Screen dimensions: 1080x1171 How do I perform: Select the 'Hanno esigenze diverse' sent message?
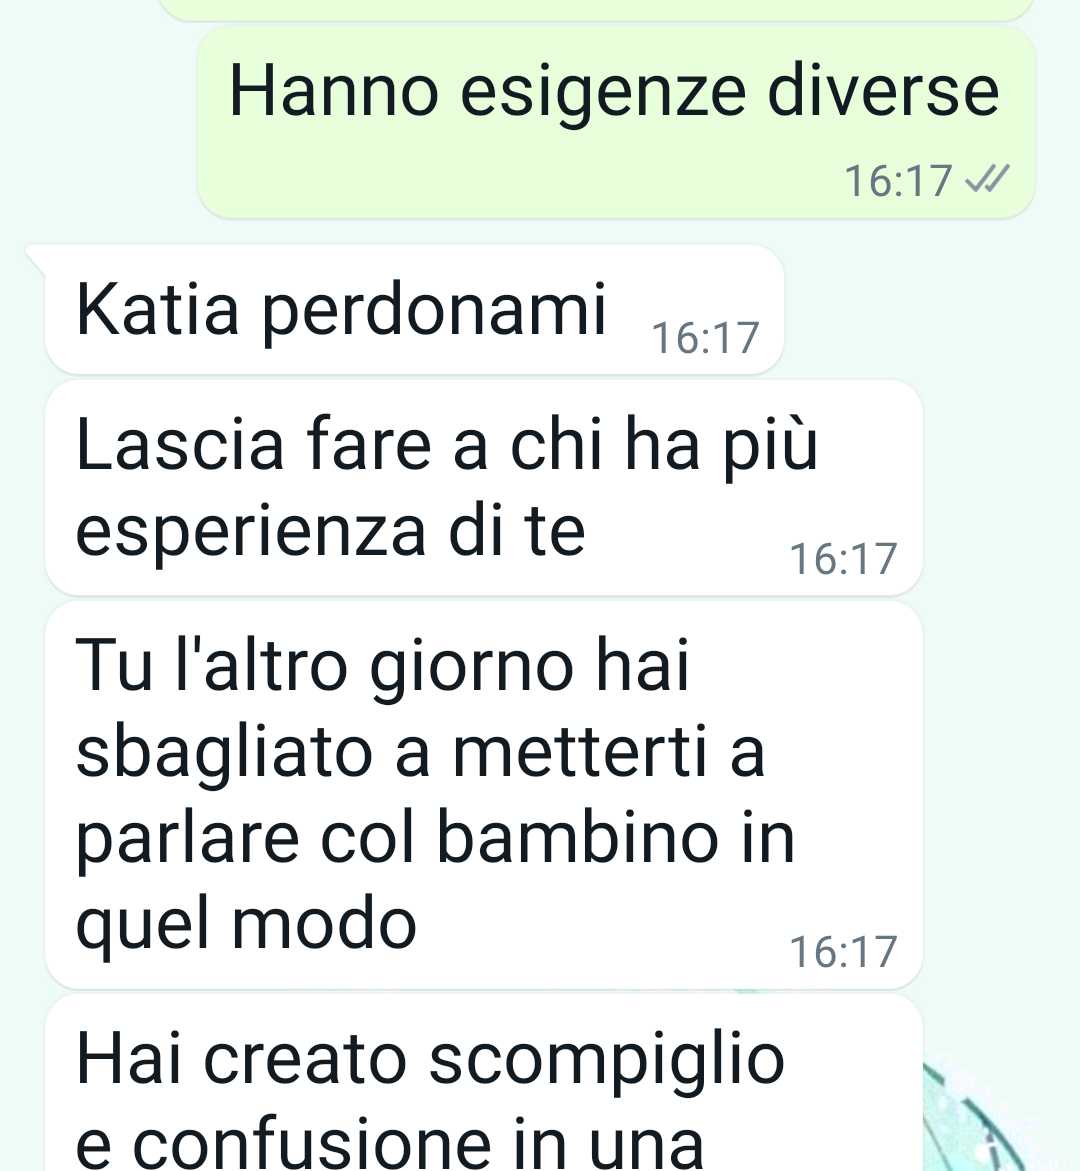(616, 122)
